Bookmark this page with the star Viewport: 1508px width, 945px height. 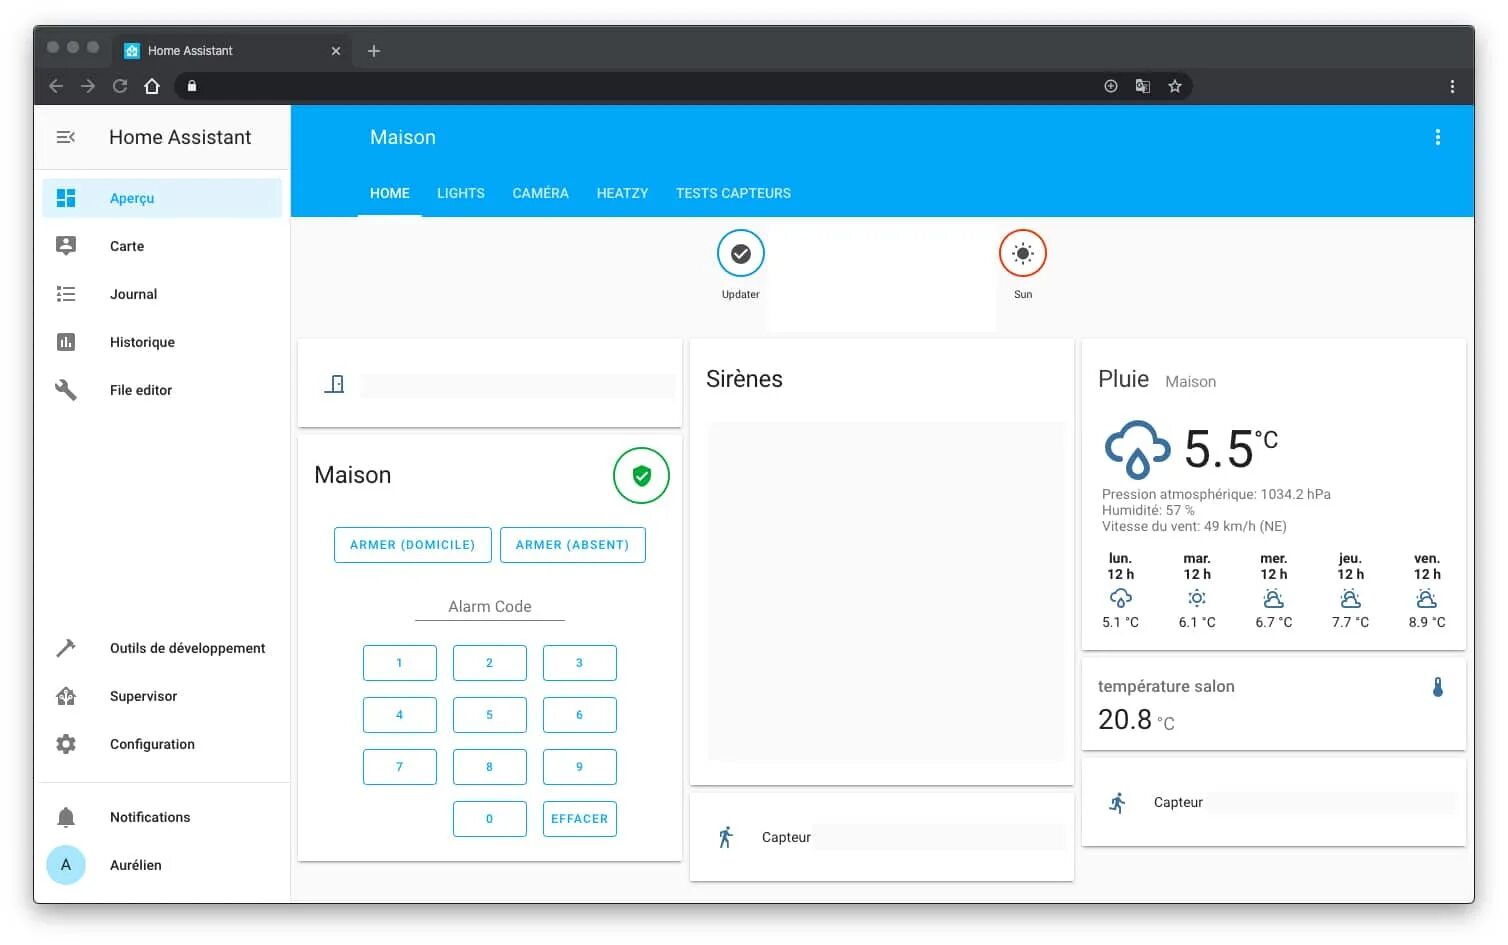(1175, 86)
